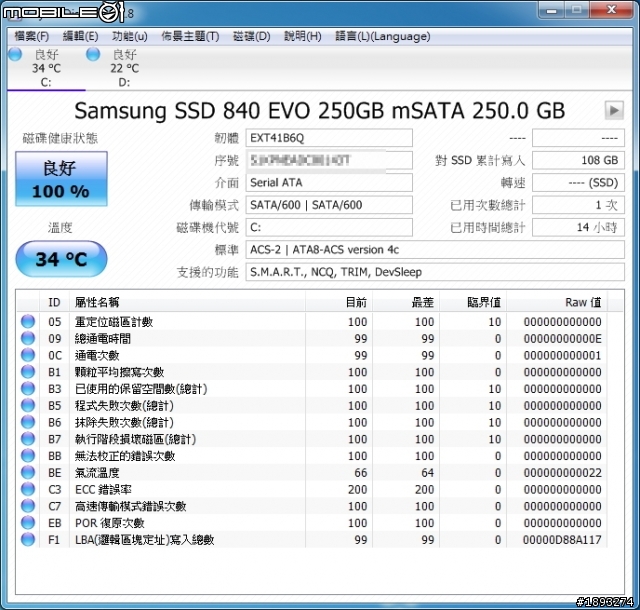Click the 最差 column header
This screenshot has height=610, width=640.
tap(406, 303)
